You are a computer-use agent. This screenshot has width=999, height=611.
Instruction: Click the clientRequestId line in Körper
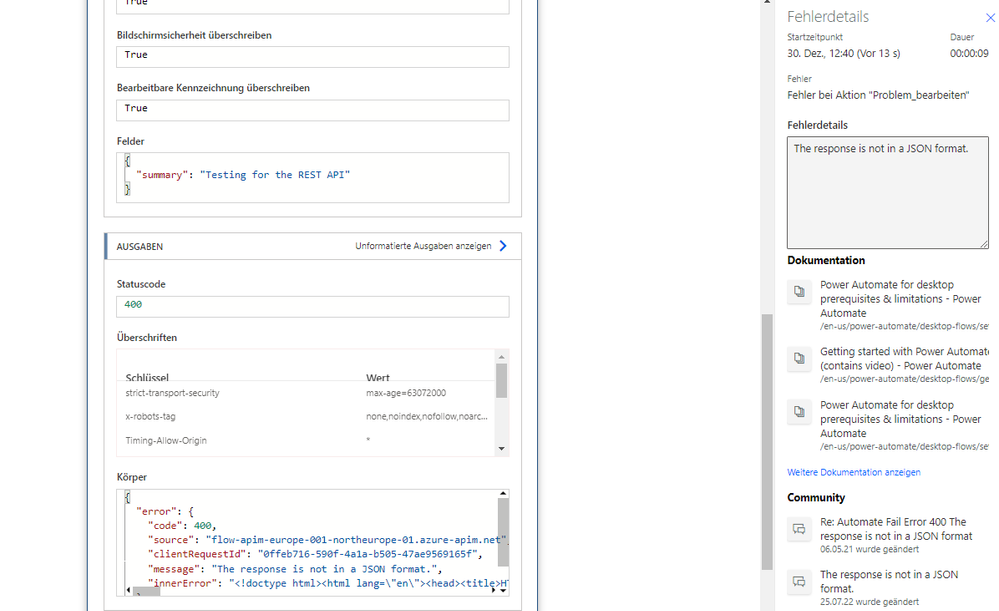[315, 554]
